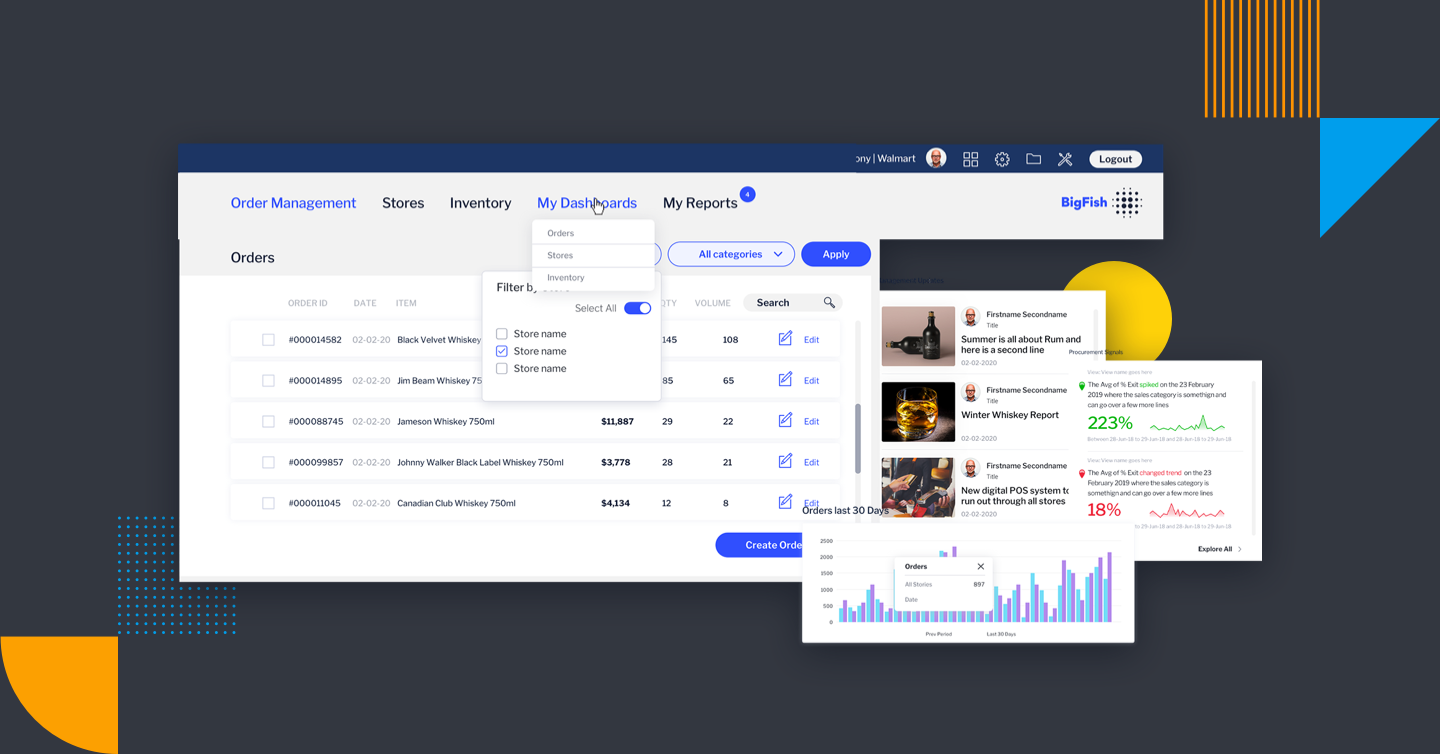
Task: Open the tools wrench icon
Action: [x=1065, y=159]
